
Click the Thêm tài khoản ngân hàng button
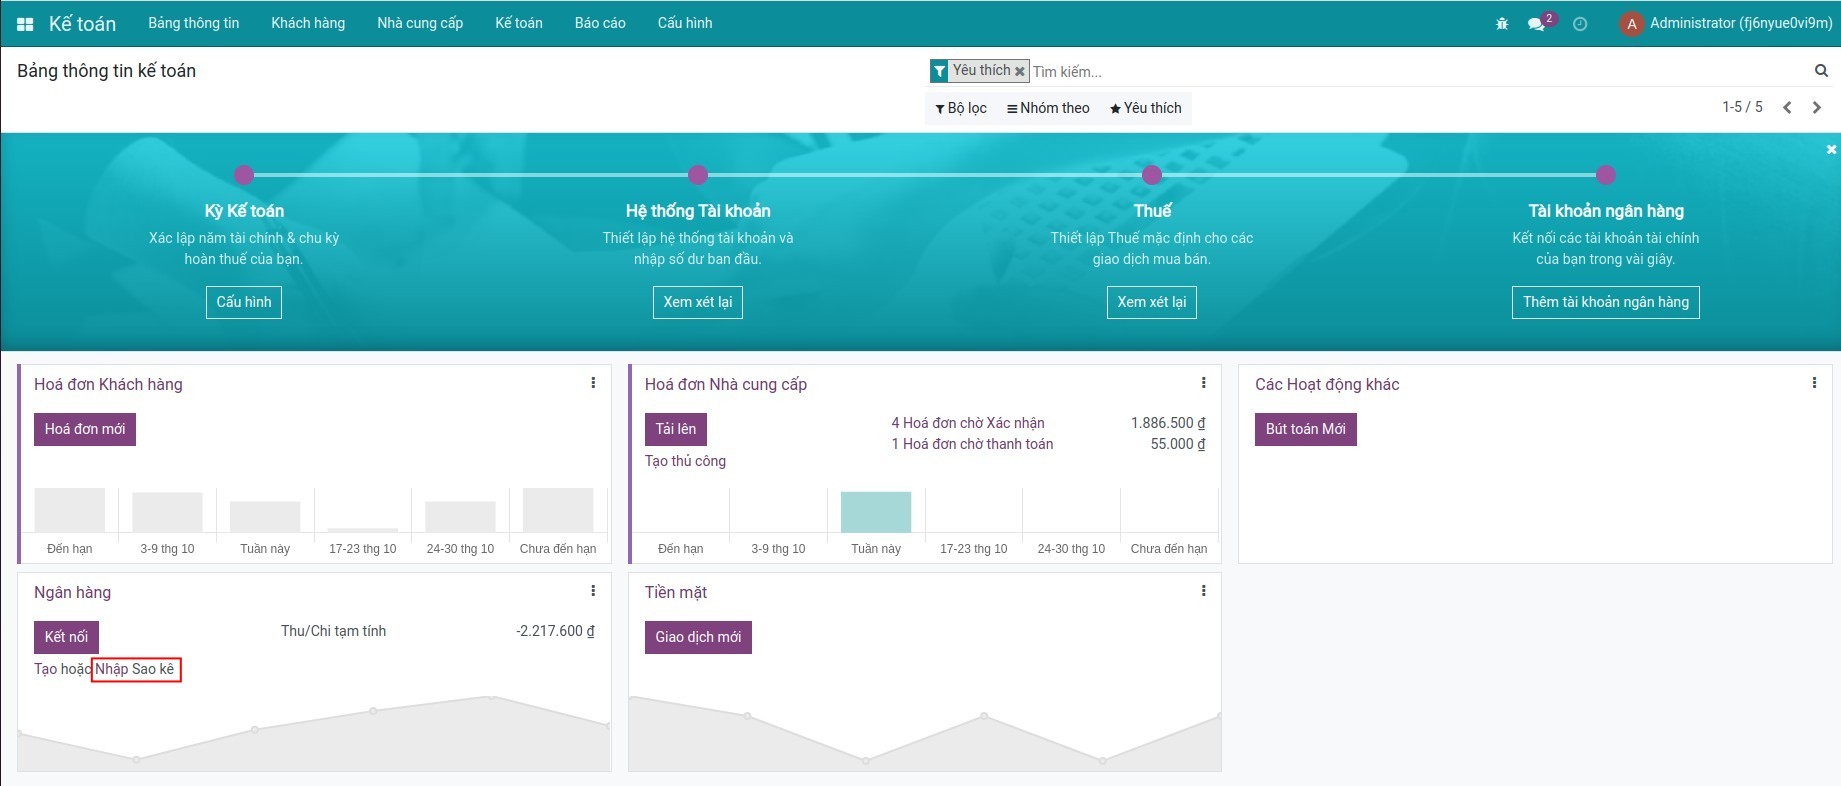pyautogui.click(x=1605, y=302)
